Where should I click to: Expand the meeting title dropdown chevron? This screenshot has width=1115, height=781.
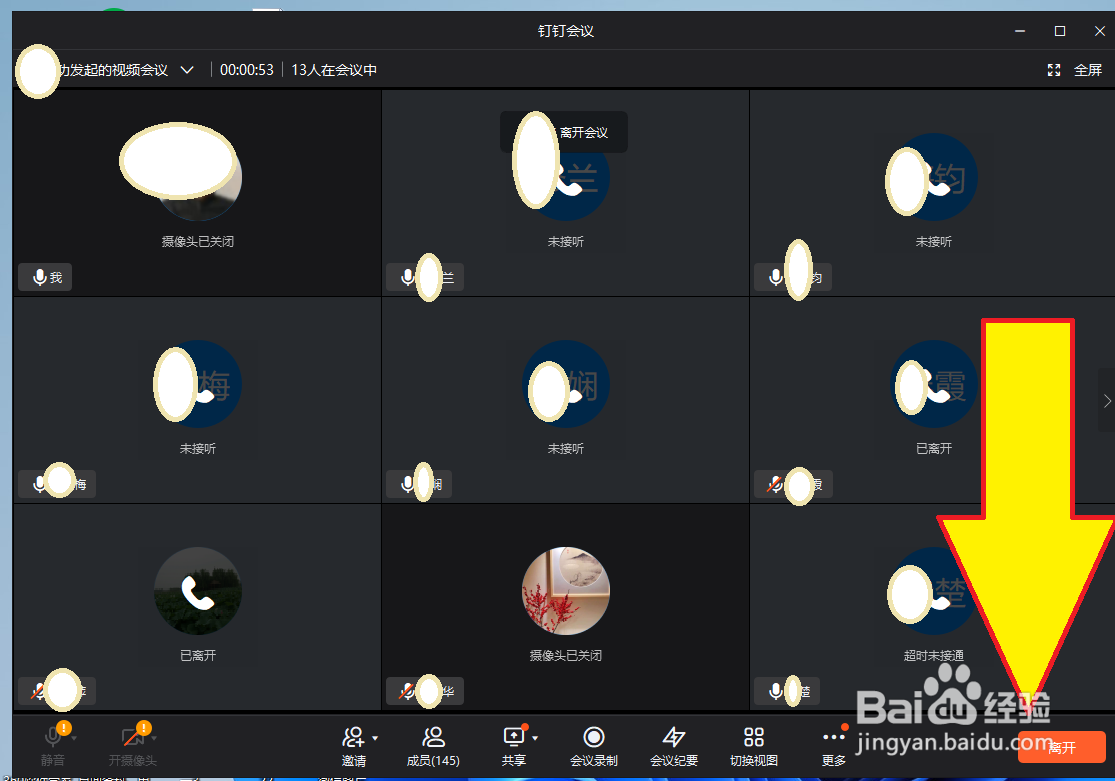coord(187,70)
